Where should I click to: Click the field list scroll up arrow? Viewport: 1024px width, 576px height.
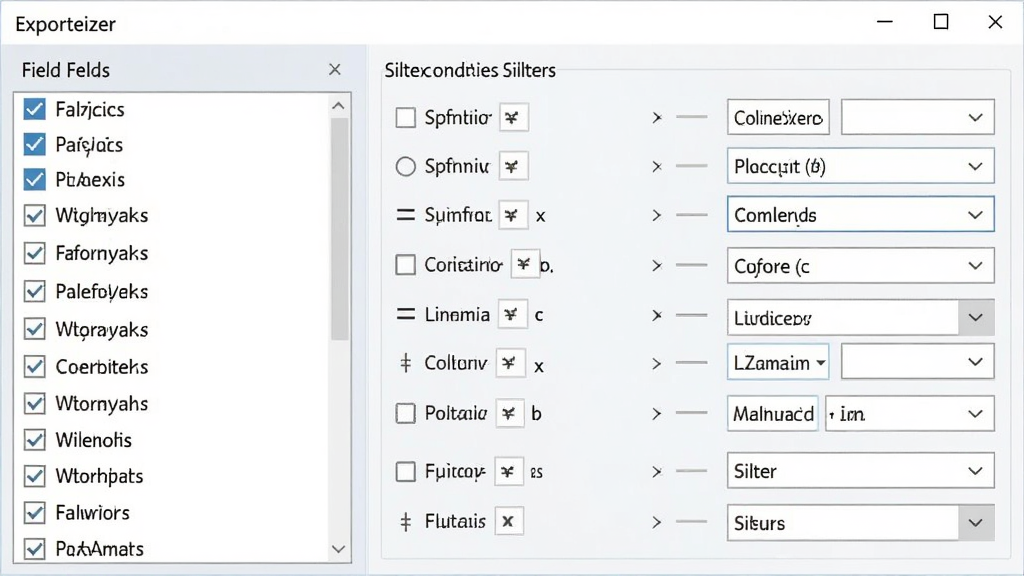coord(338,106)
